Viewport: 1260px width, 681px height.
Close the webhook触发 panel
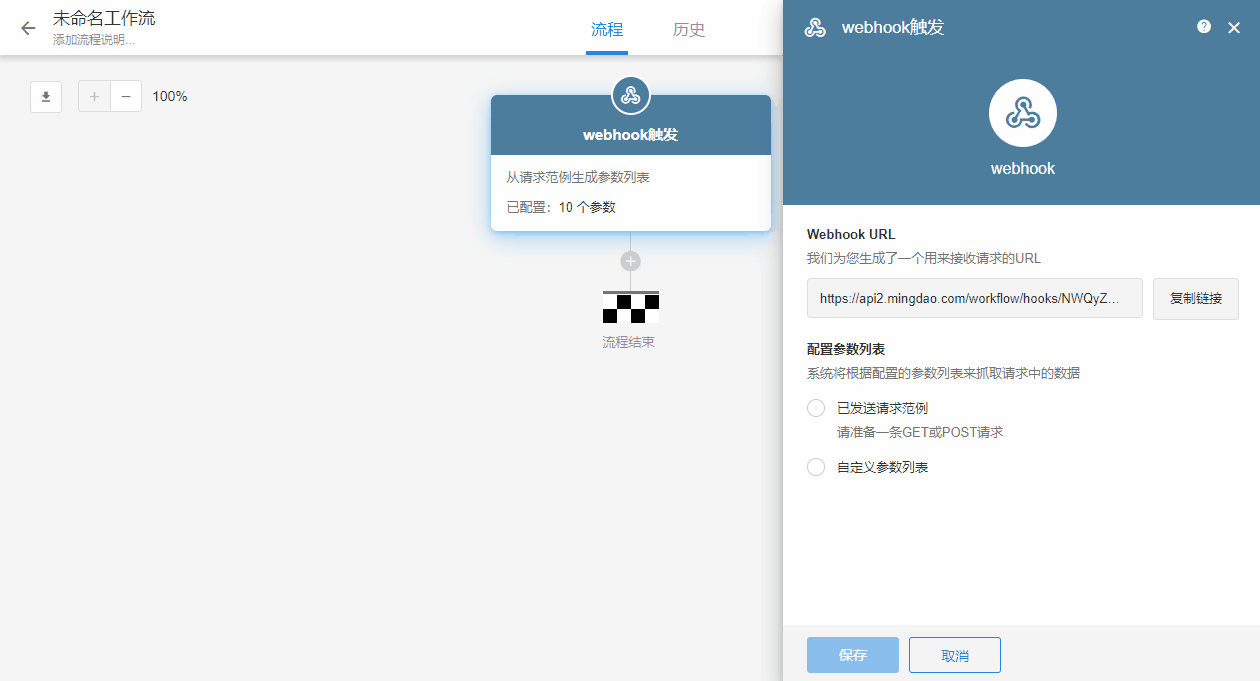click(x=1234, y=28)
